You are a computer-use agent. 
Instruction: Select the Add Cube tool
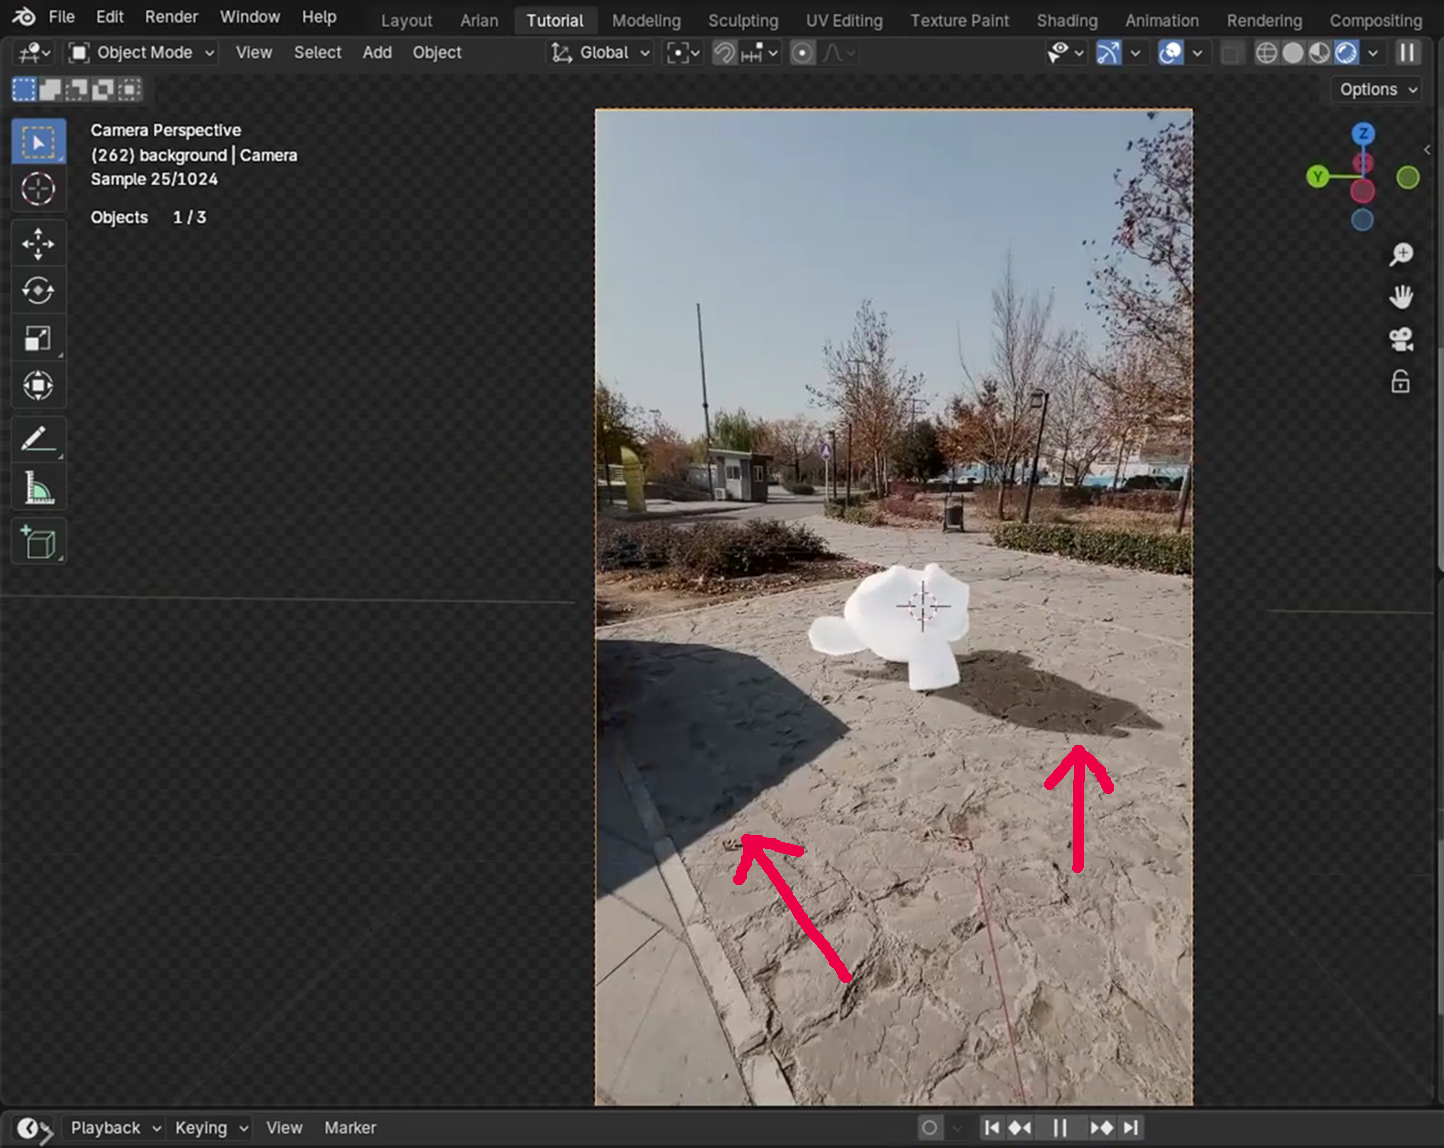tap(38, 542)
